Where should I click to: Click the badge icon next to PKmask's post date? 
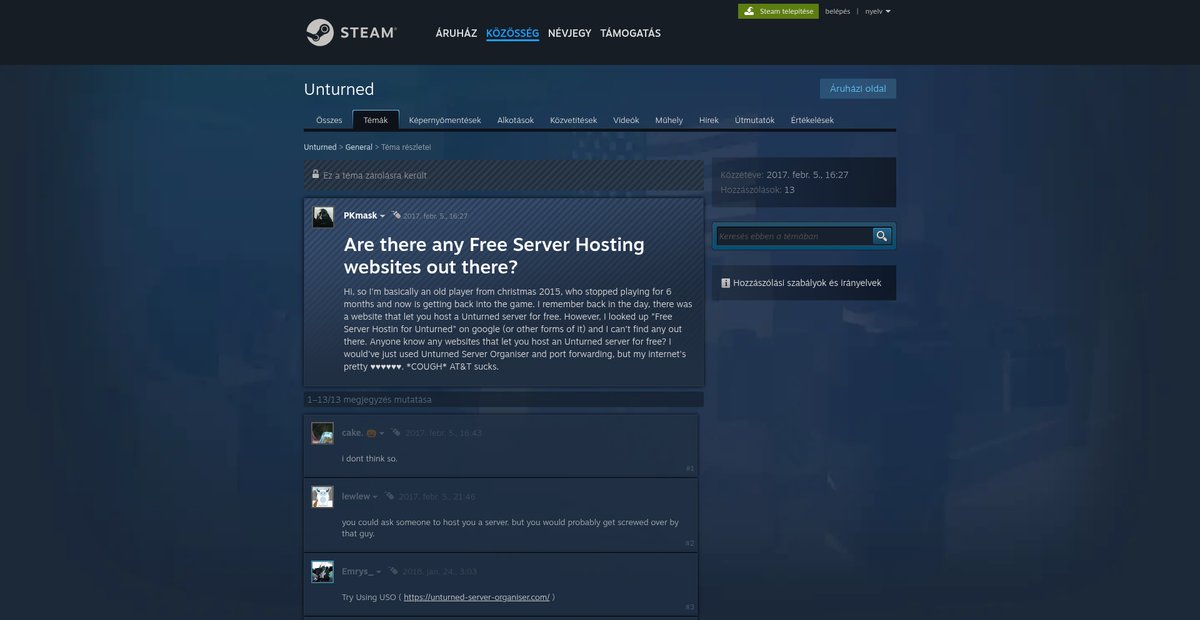[396, 215]
